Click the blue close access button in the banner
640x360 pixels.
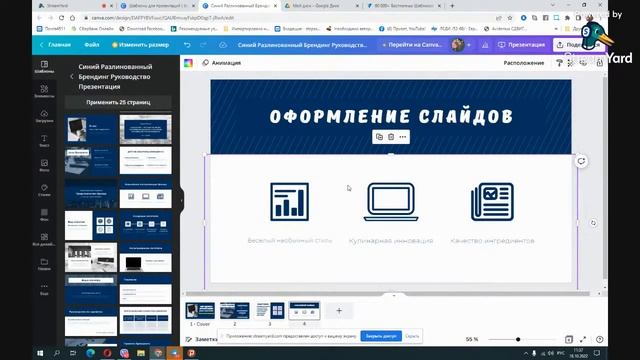click(381, 336)
